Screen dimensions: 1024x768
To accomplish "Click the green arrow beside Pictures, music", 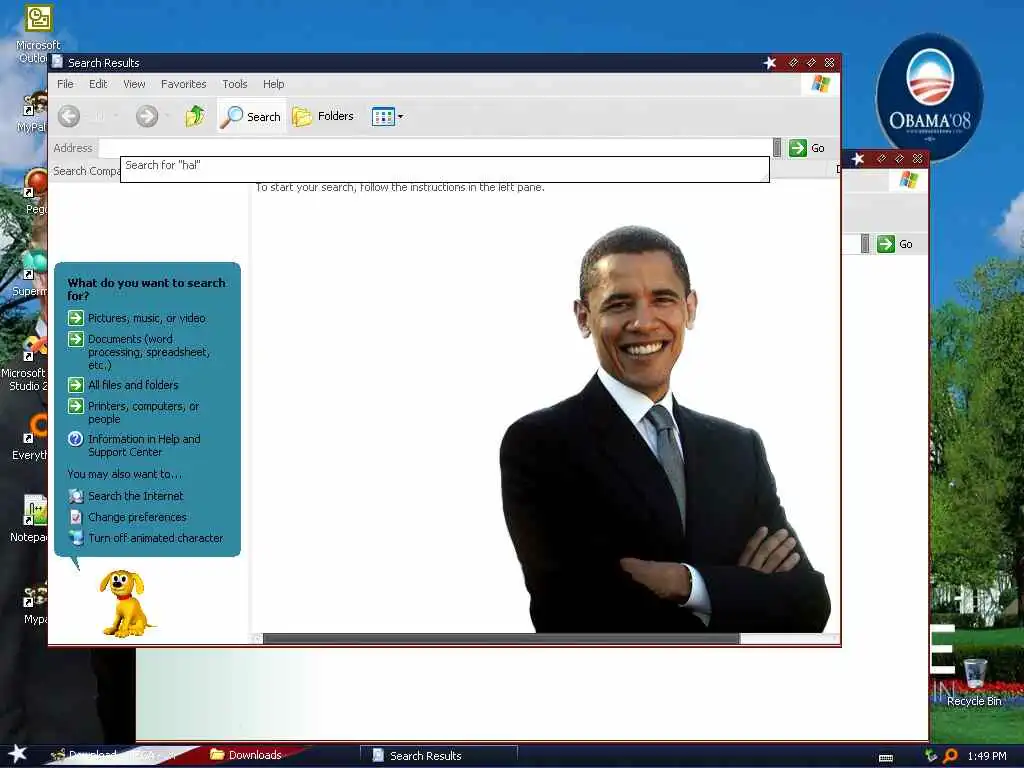I will point(76,318).
